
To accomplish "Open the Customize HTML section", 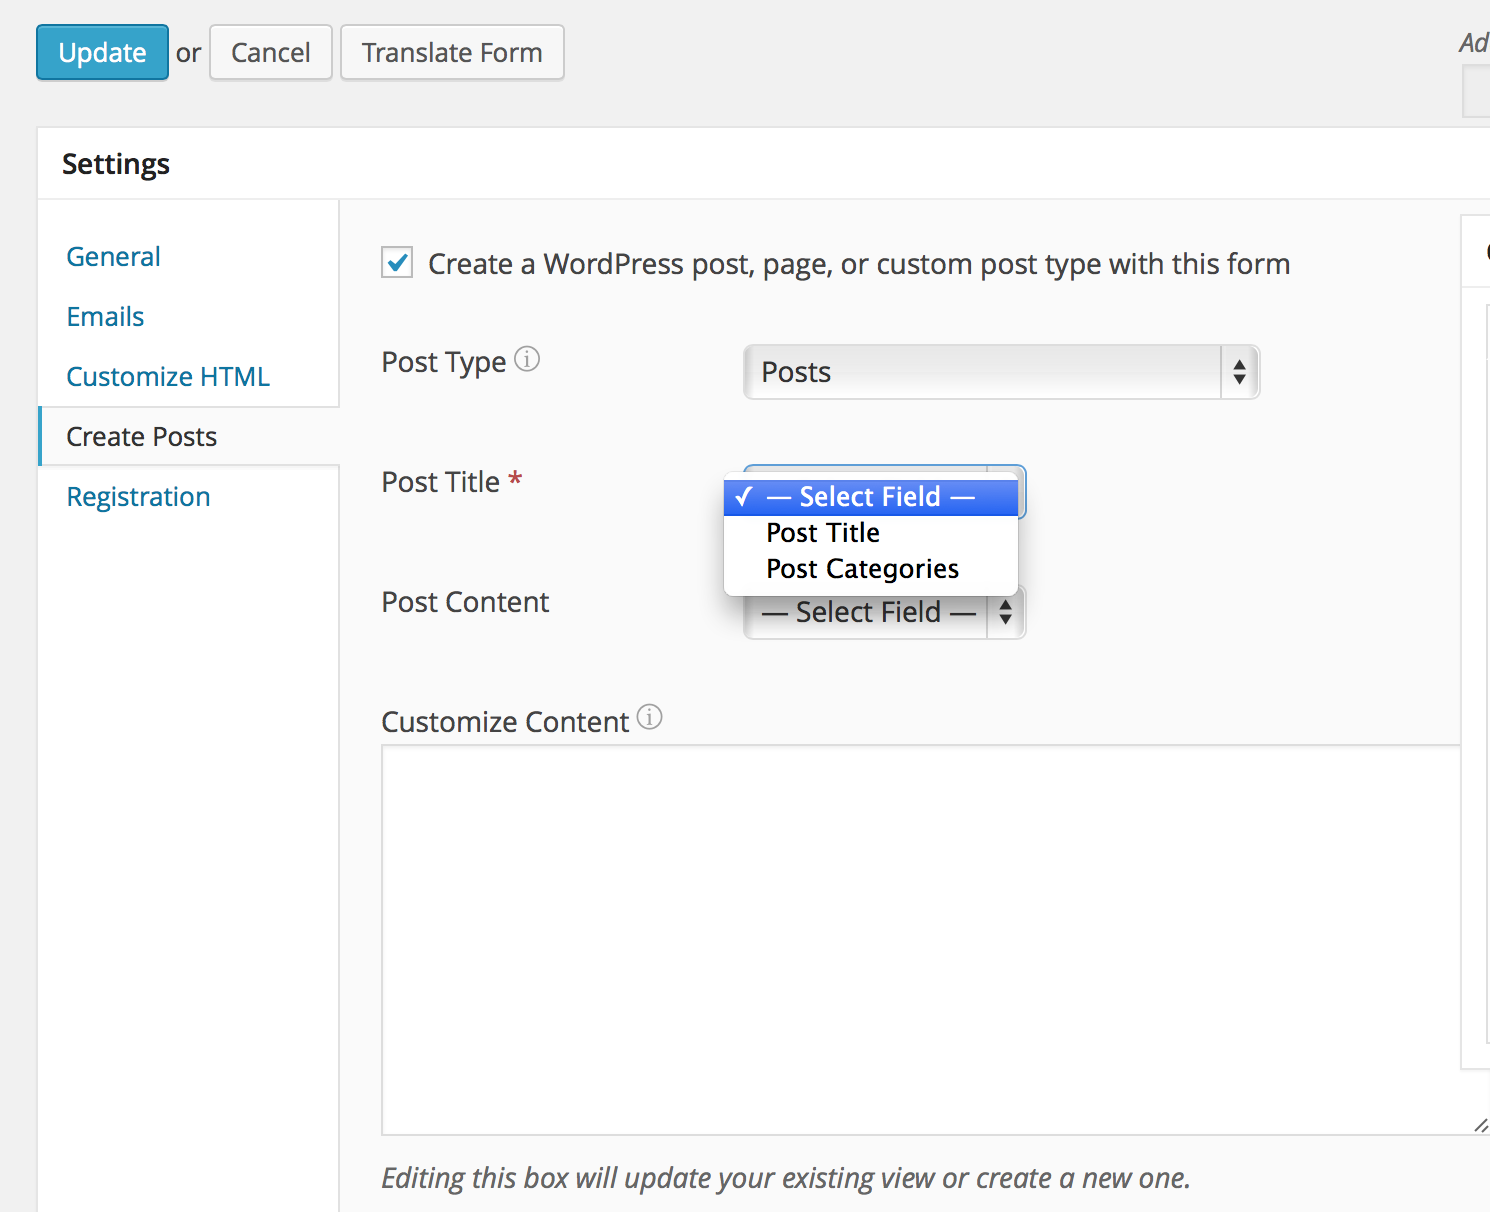I will coord(167,376).
